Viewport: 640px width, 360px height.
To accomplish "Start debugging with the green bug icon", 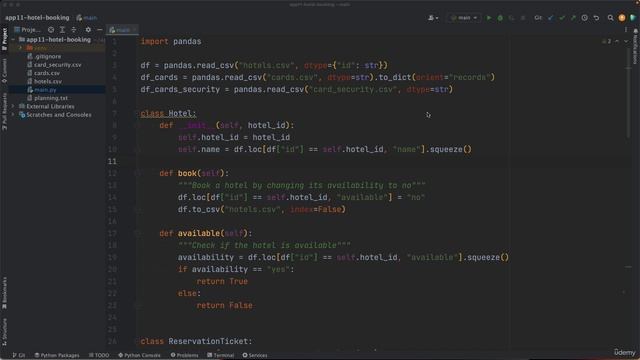I will [x=500, y=18].
